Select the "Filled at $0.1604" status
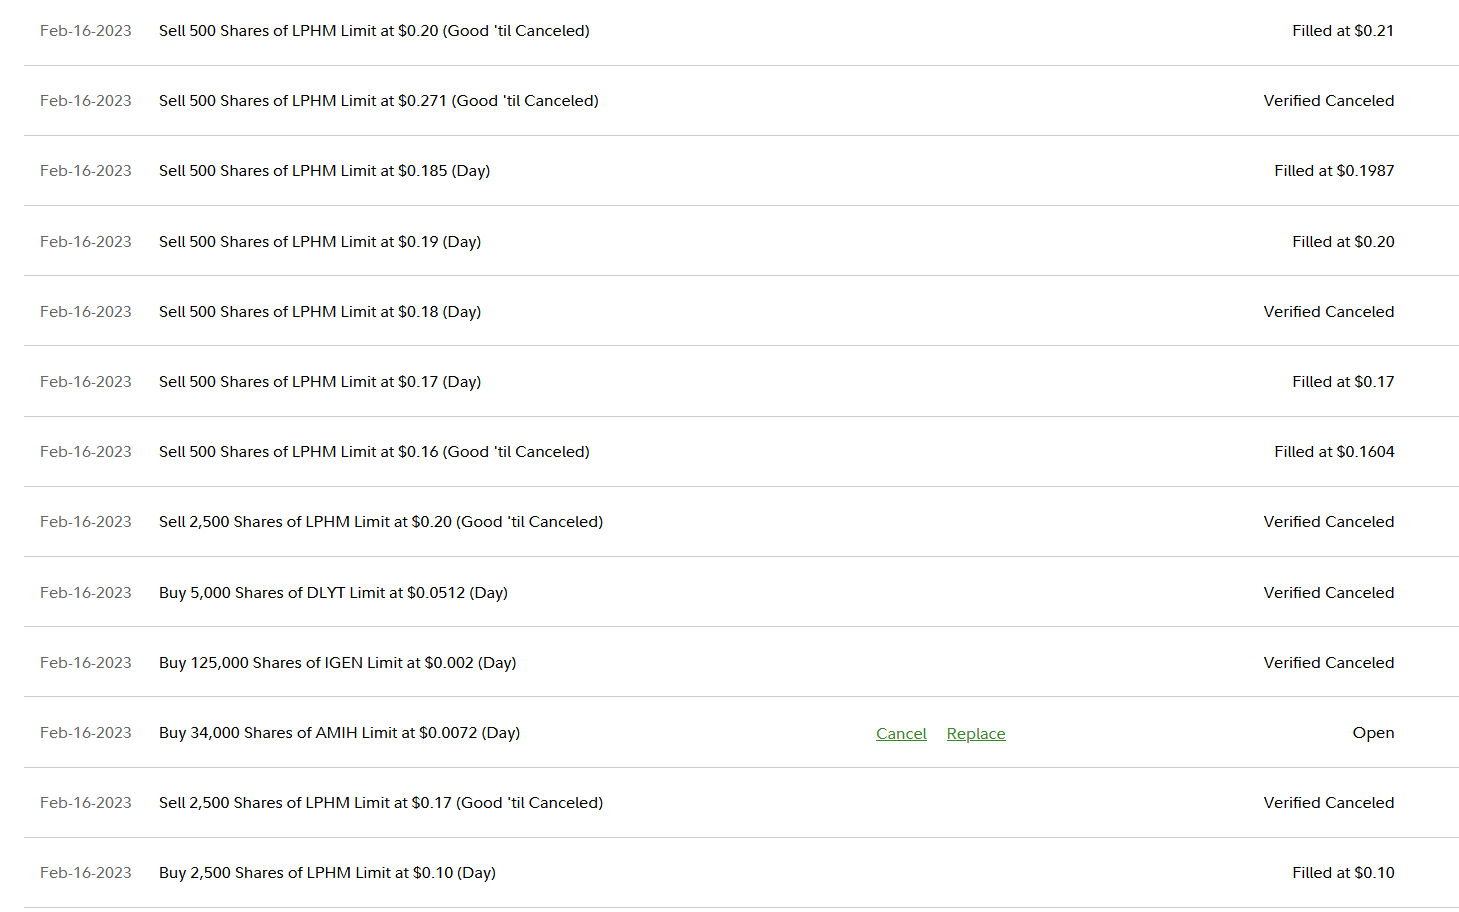The width and height of the screenshot is (1459, 912). tap(1333, 452)
